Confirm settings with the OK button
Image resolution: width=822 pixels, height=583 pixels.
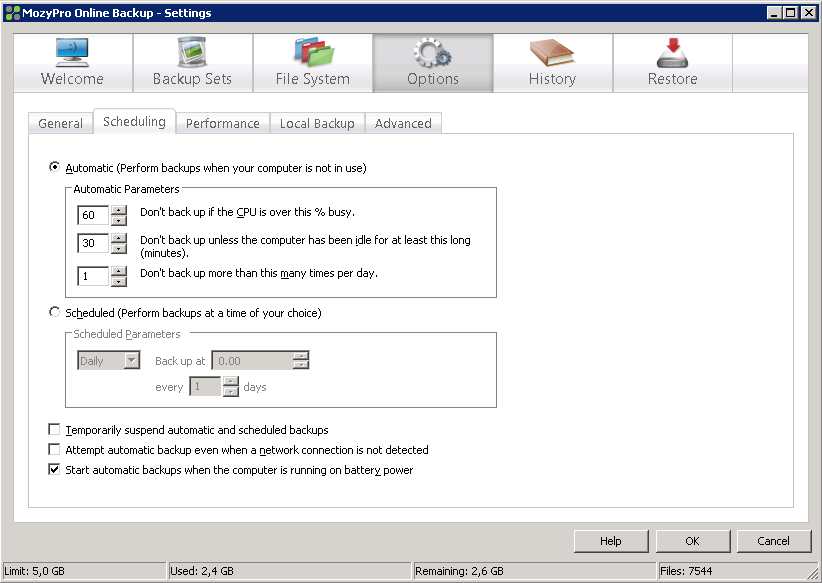click(x=693, y=541)
